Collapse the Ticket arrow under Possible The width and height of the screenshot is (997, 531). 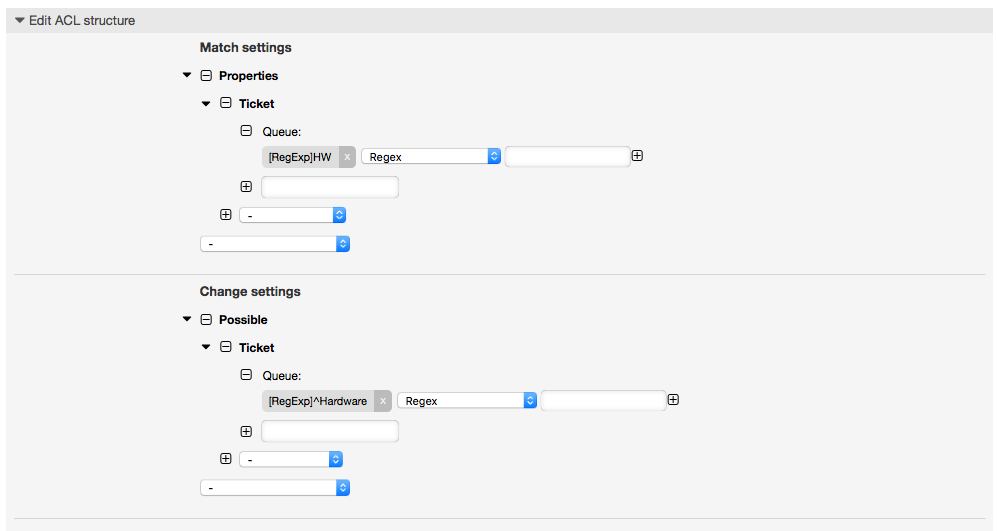pyautogui.click(x=206, y=347)
